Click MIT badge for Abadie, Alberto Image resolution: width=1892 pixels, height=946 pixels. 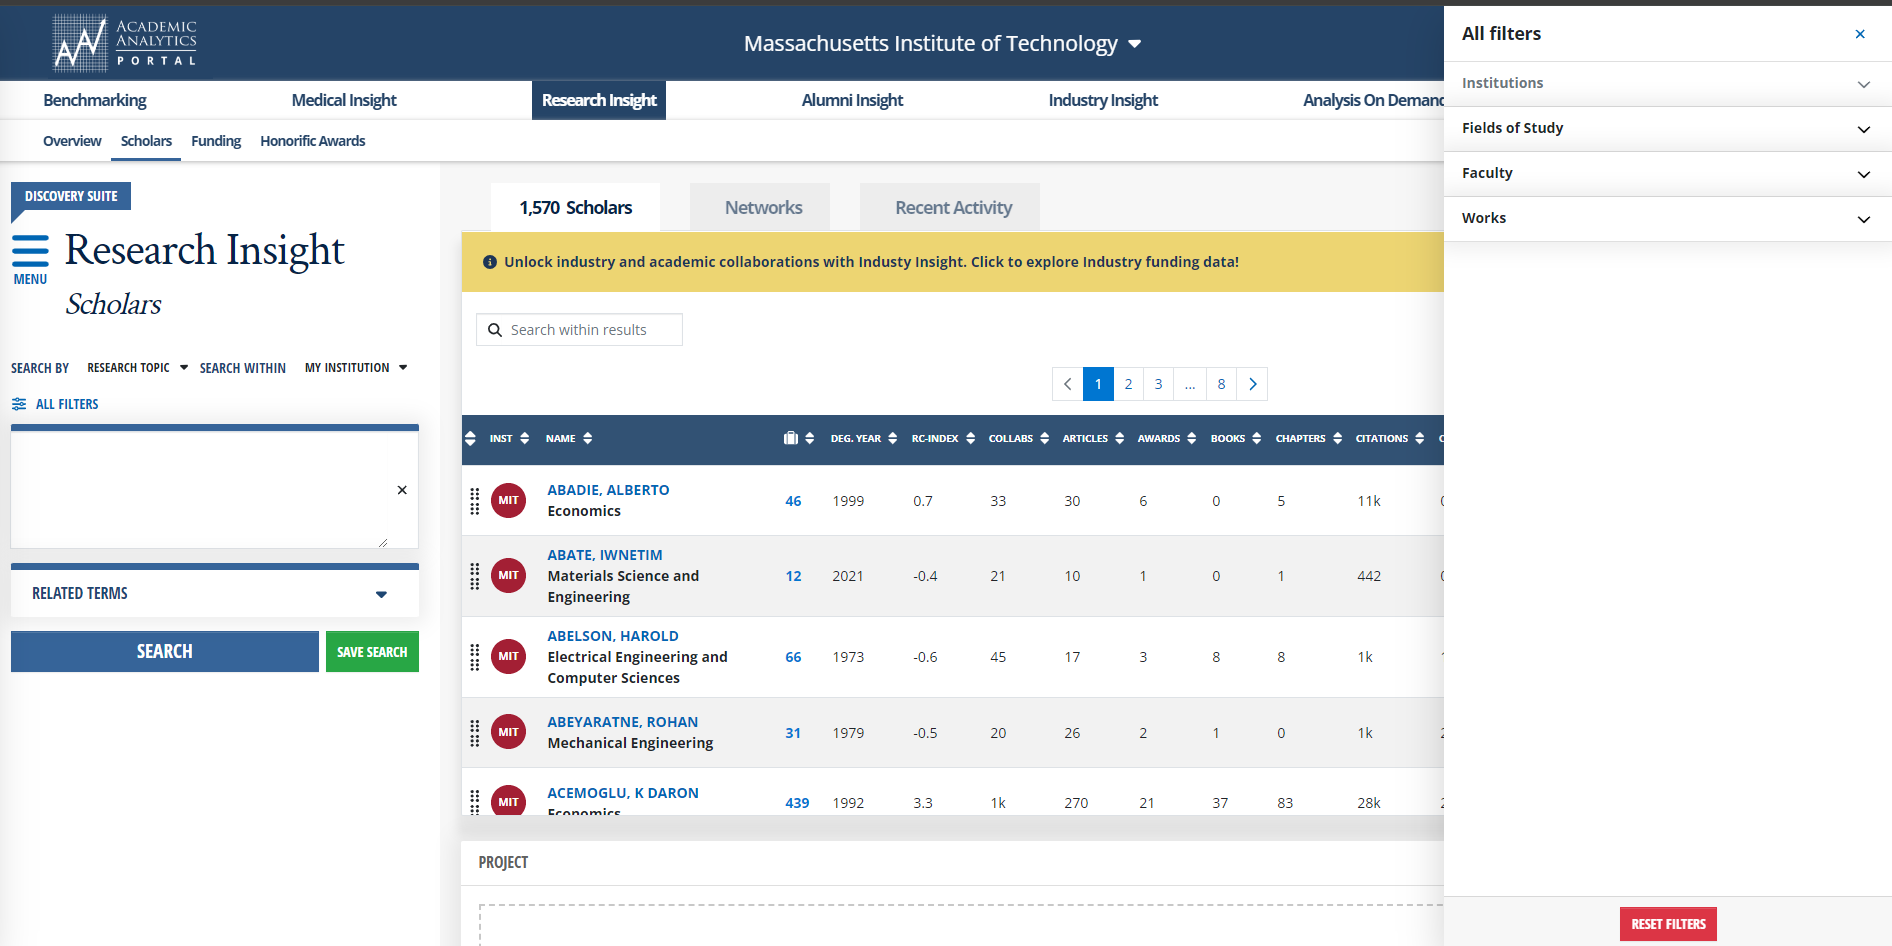[x=508, y=500]
